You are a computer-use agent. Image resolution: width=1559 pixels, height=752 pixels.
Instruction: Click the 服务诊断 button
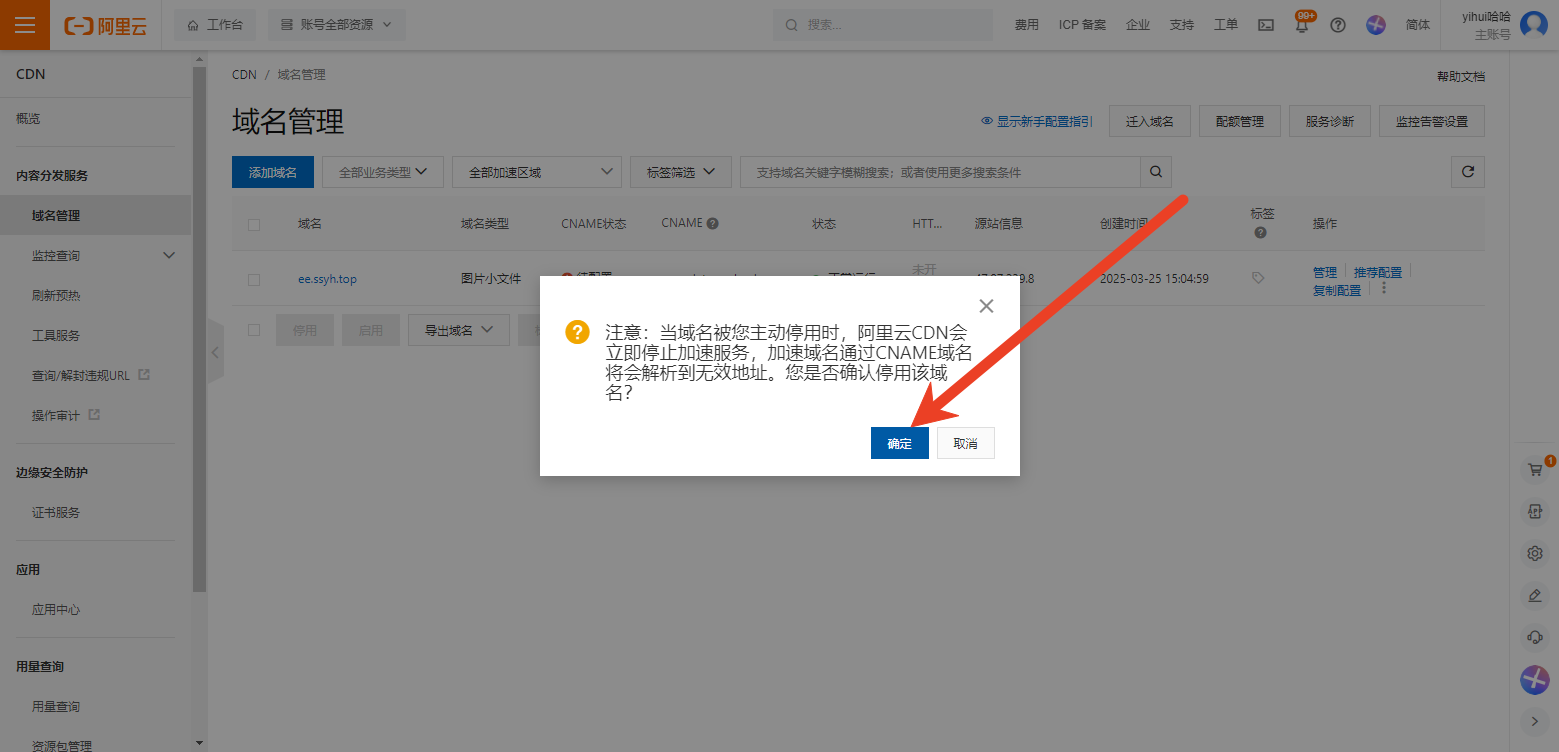pos(1330,121)
